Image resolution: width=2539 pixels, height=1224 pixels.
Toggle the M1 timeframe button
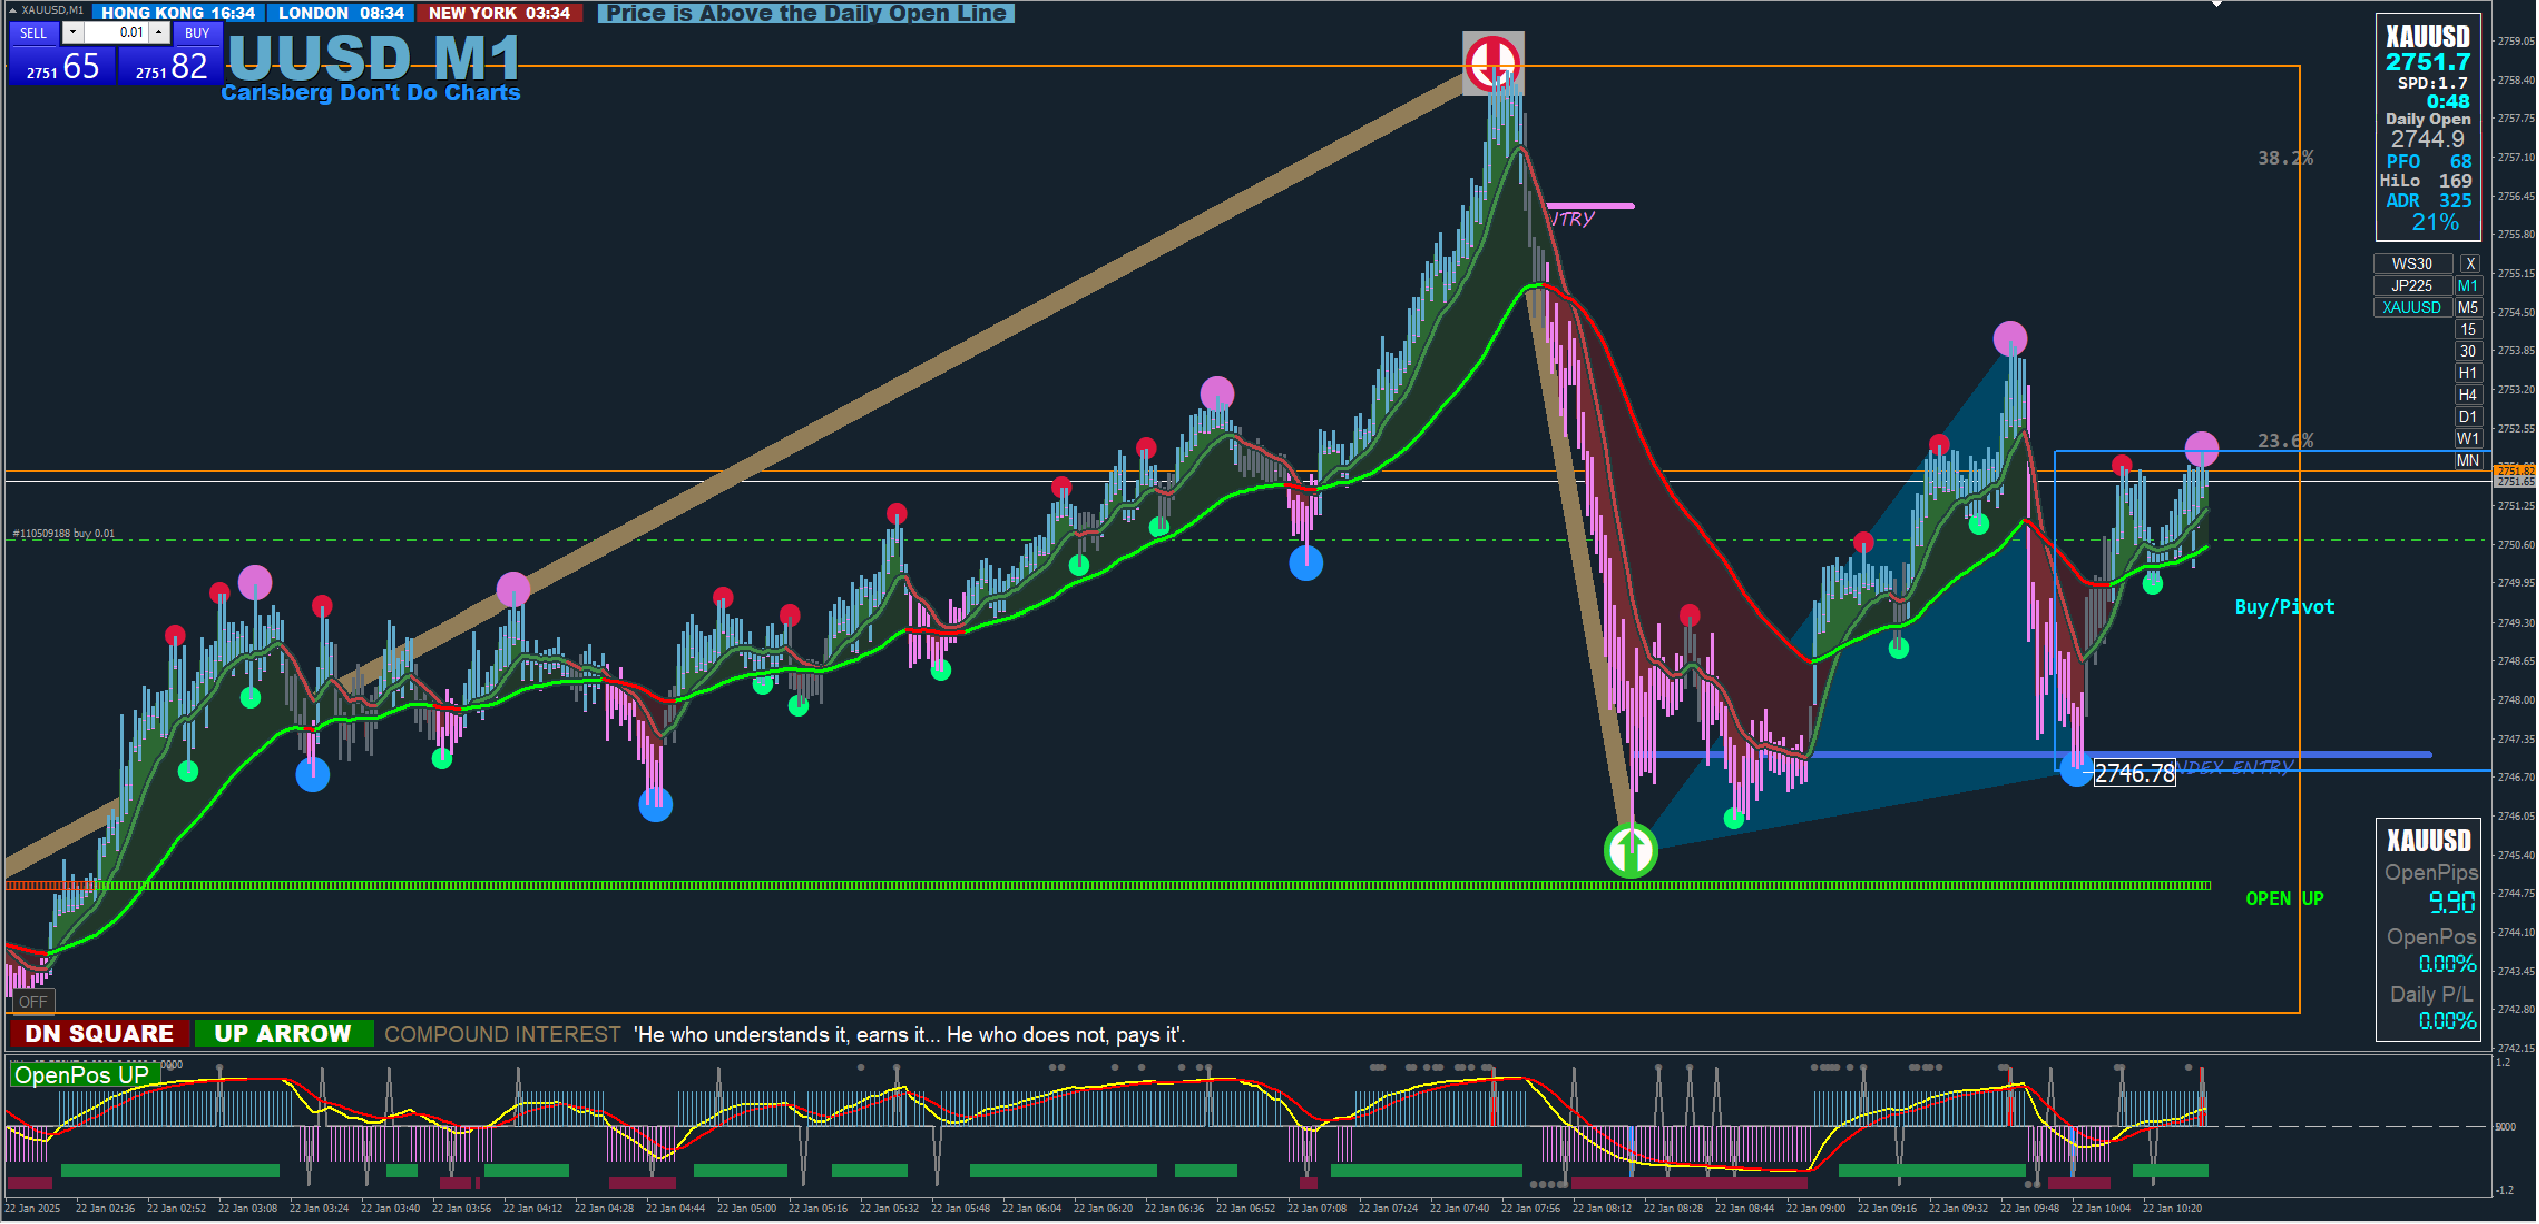click(2468, 286)
